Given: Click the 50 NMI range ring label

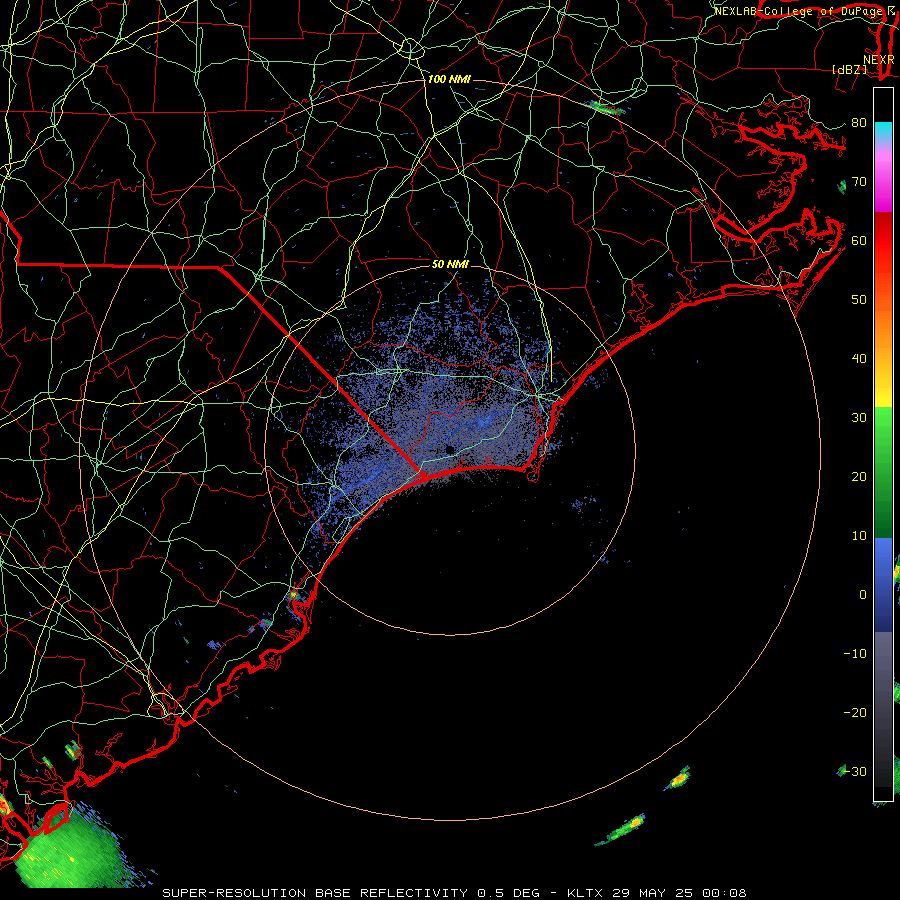Looking at the screenshot, I should (450, 265).
